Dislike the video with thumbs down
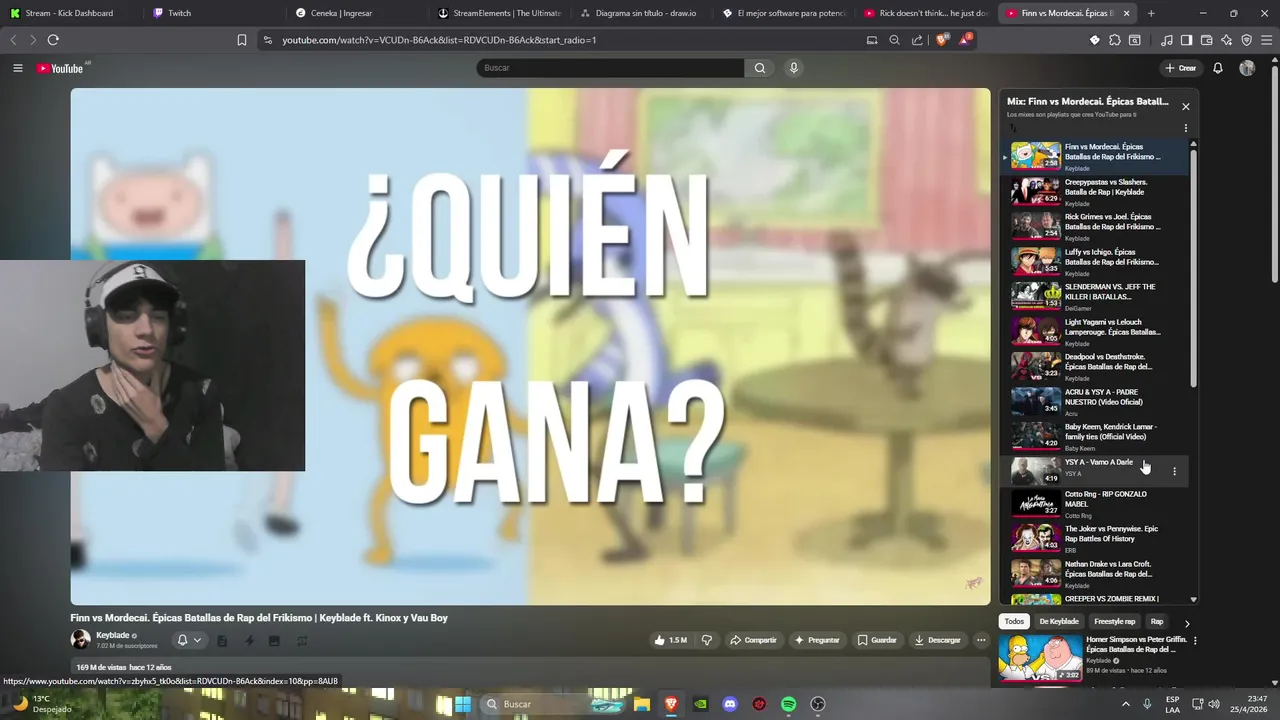The height and width of the screenshot is (720, 1280). (707, 640)
